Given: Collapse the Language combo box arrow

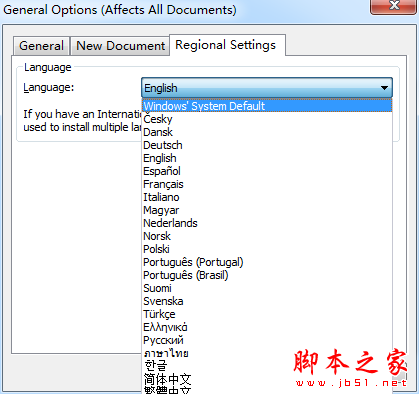Looking at the screenshot, I should click(x=384, y=88).
